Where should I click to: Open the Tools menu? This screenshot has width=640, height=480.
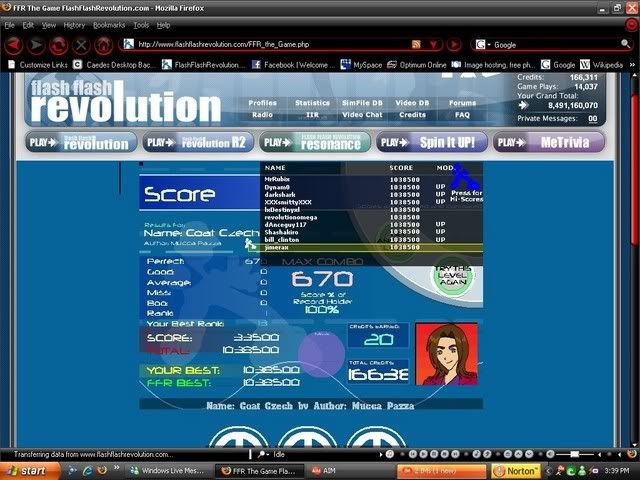(x=142, y=24)
